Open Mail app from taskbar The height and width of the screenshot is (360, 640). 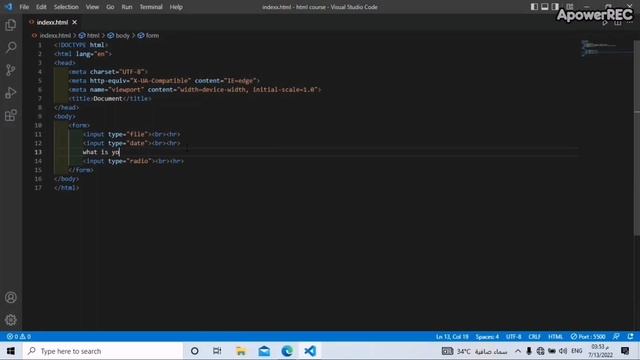point(264,351)
